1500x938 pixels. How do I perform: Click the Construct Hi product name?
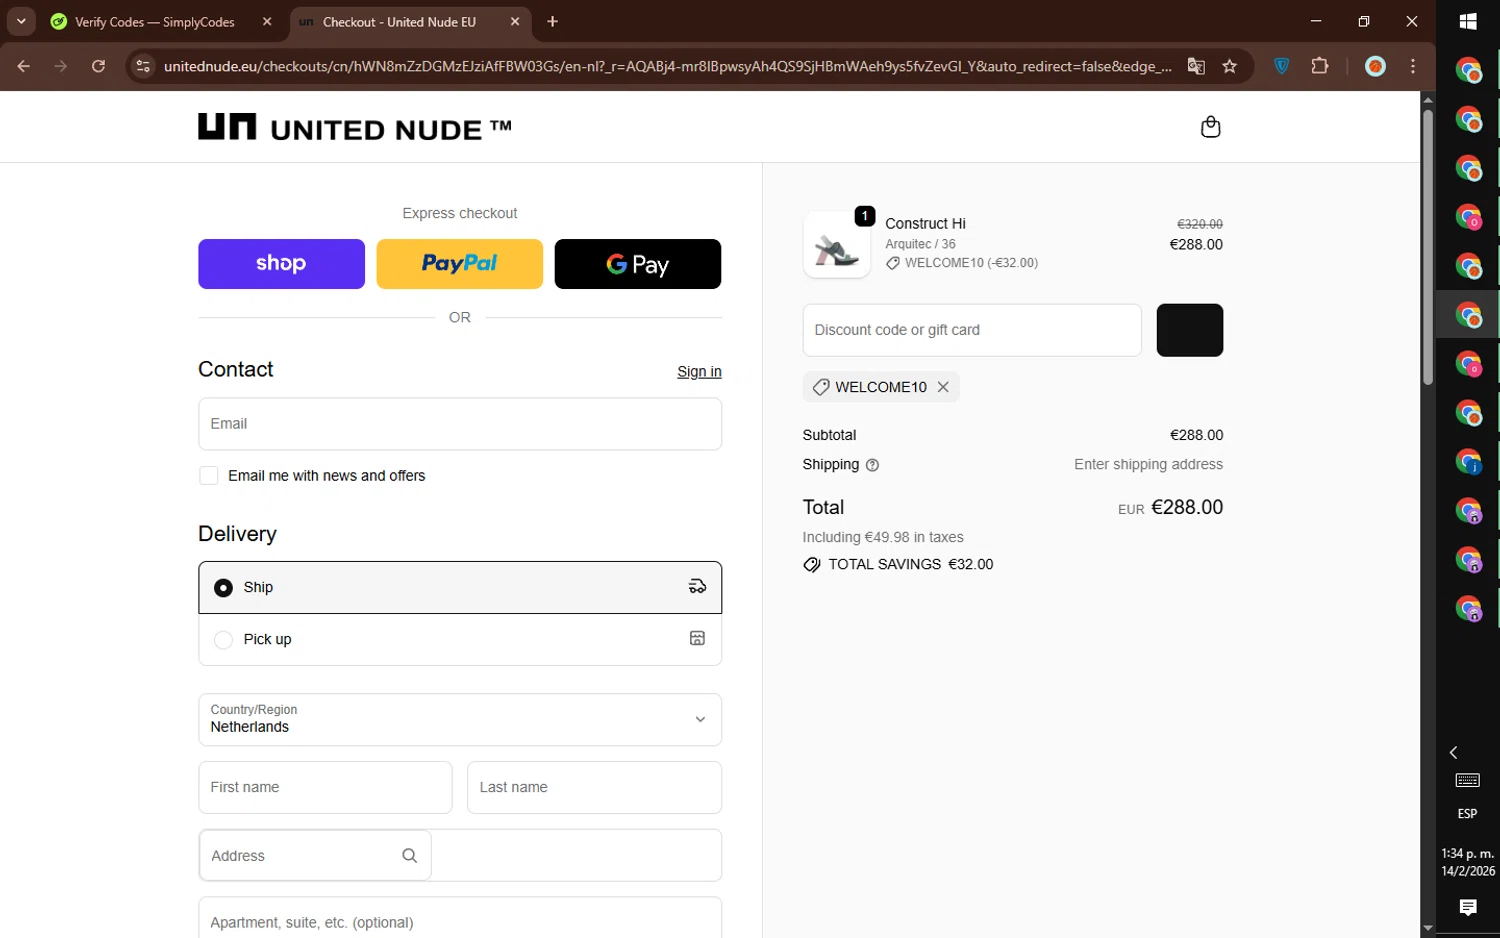[x=925, y=224]
